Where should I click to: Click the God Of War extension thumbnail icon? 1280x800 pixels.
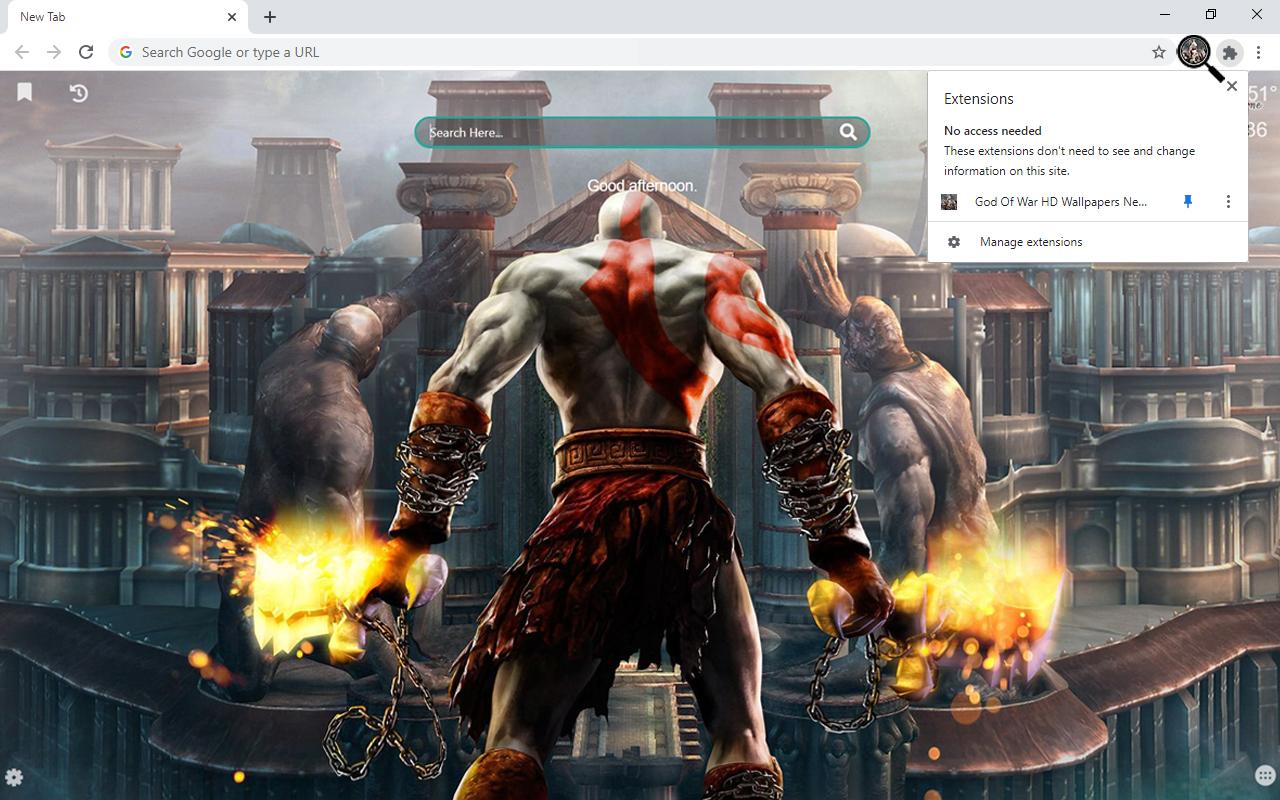(949, 202)
